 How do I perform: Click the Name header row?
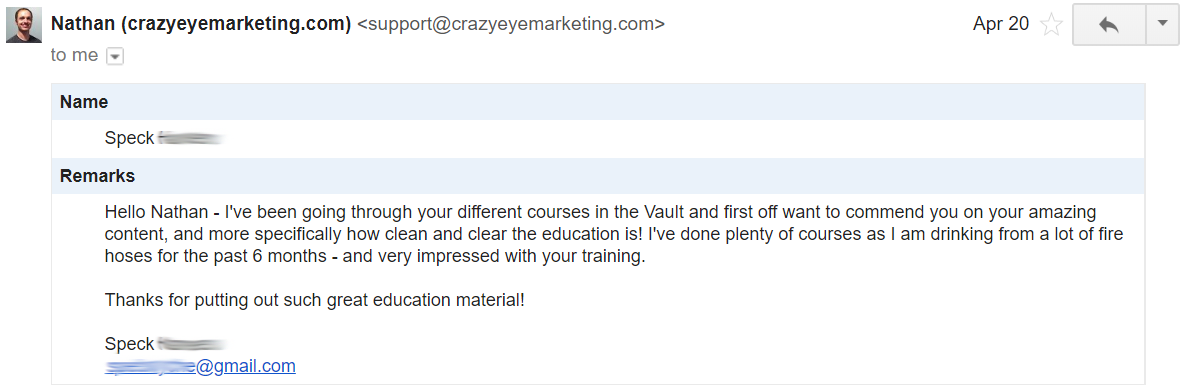[598, 102]
